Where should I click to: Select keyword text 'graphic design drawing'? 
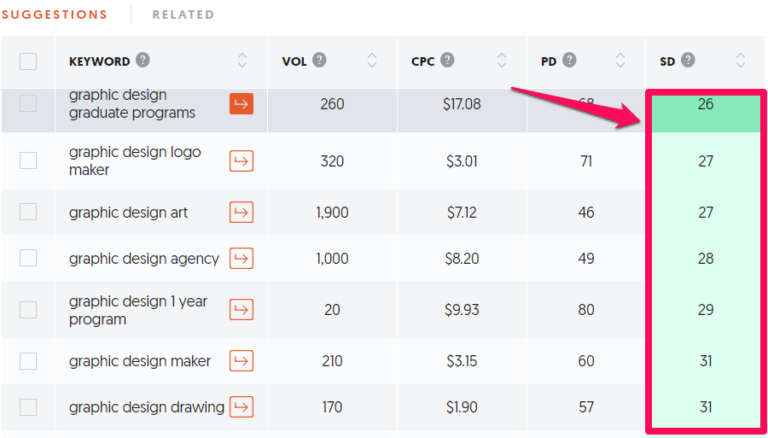tap(146, 407)
